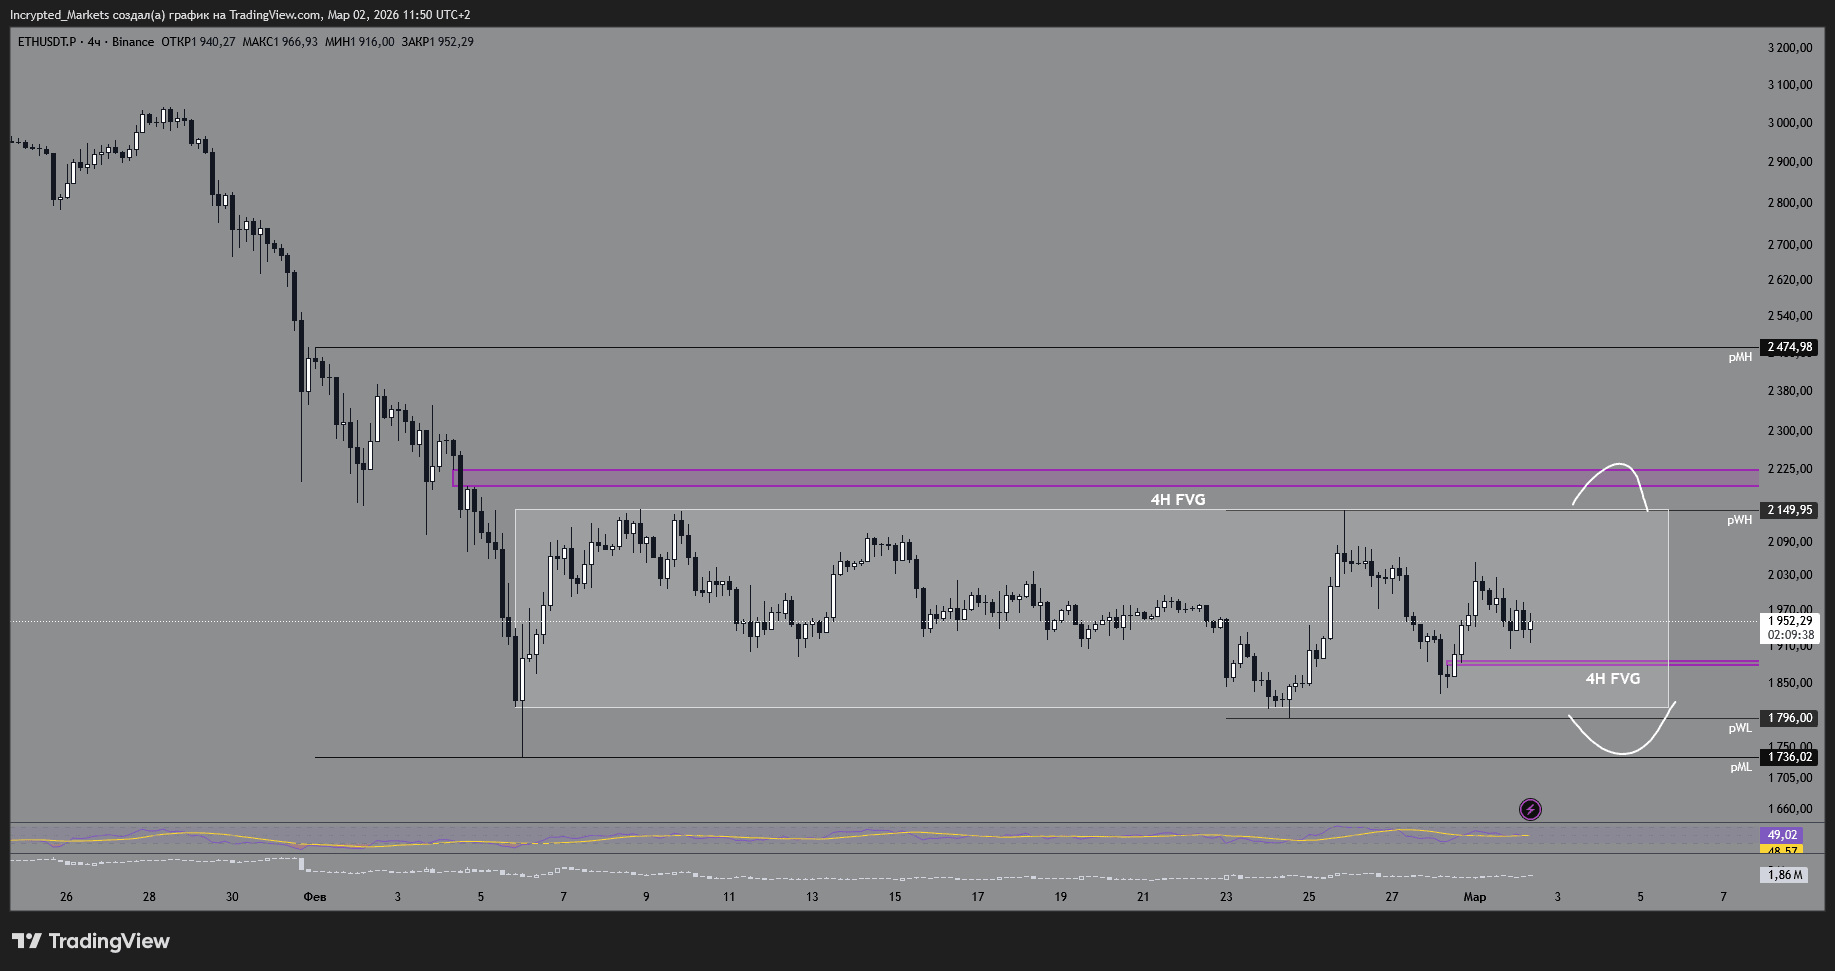Select the pML level label
The width and height of the screenshot is (1835, 971).
pyautogui.click(x=1741, y=768)
